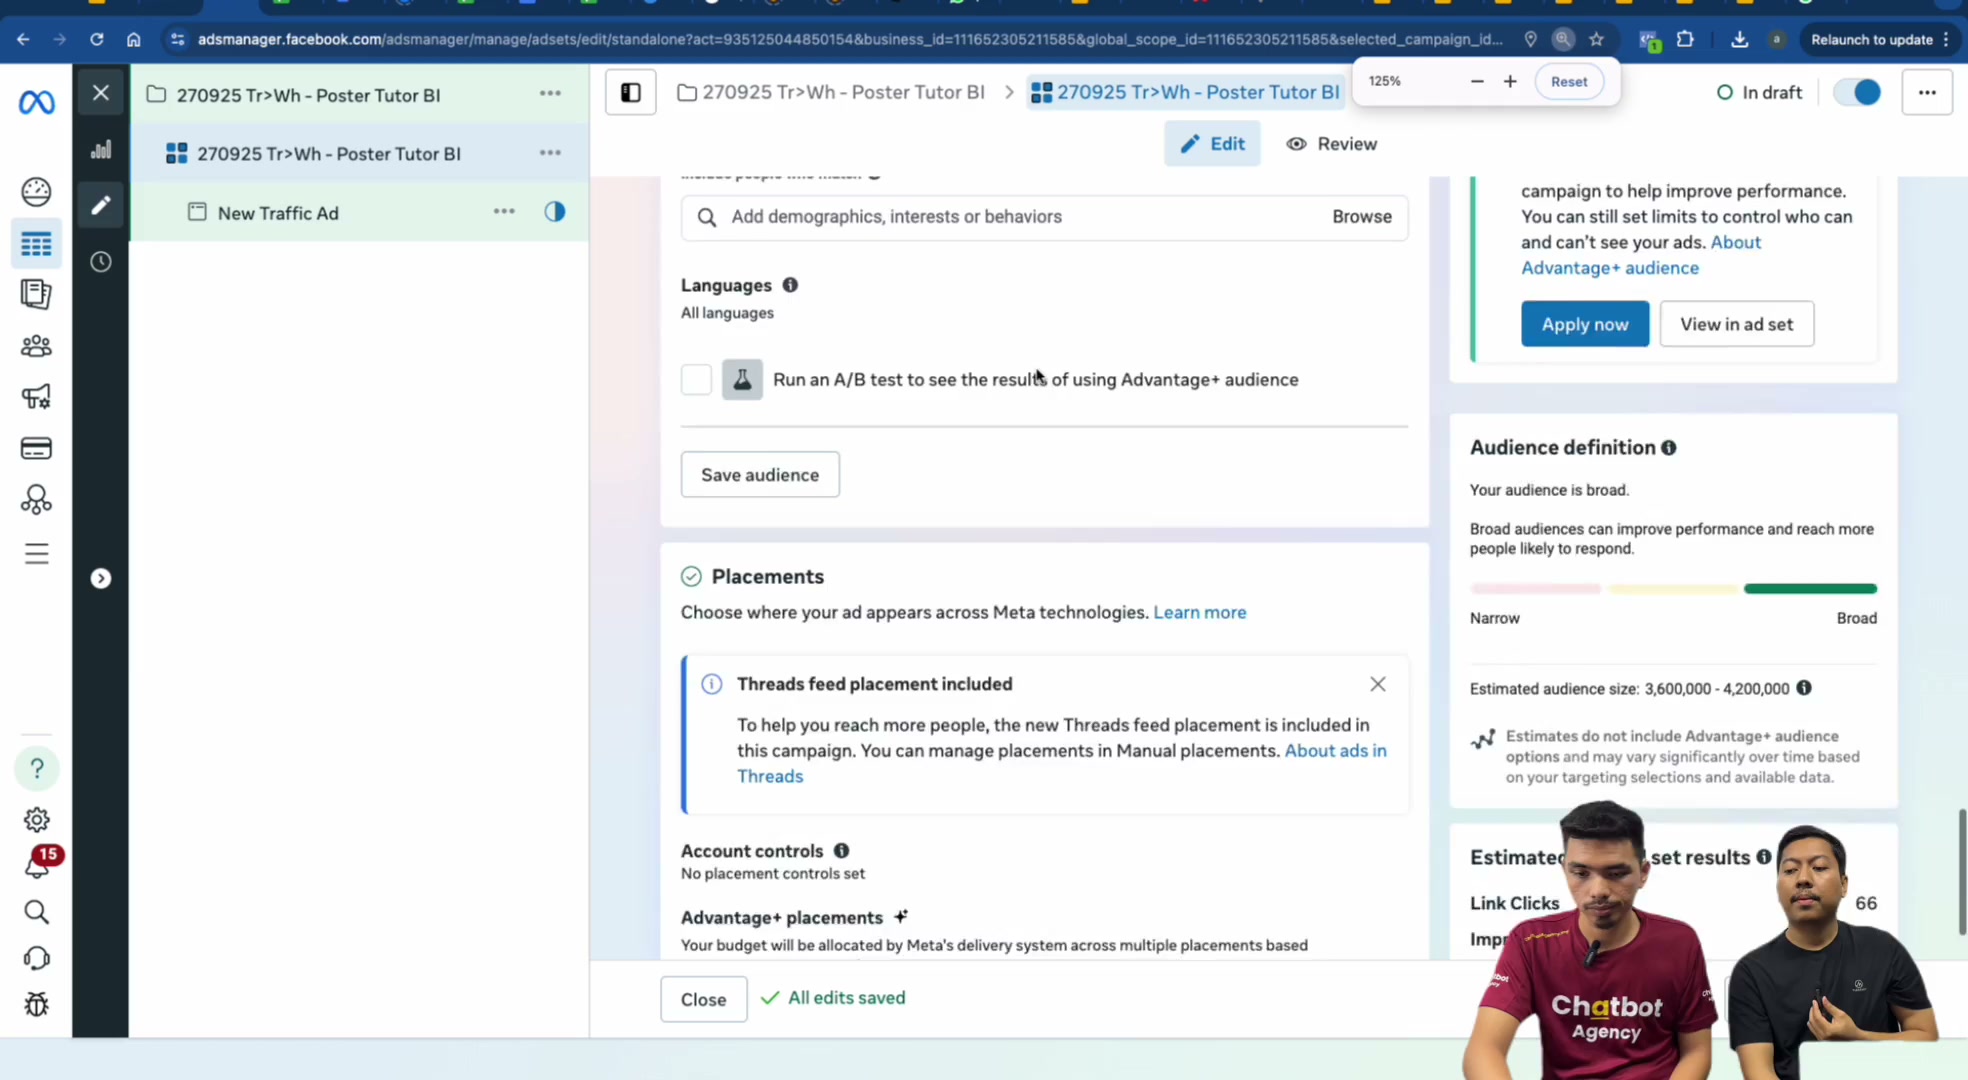Open options menu for the ad set row

[x=550, y=152]
